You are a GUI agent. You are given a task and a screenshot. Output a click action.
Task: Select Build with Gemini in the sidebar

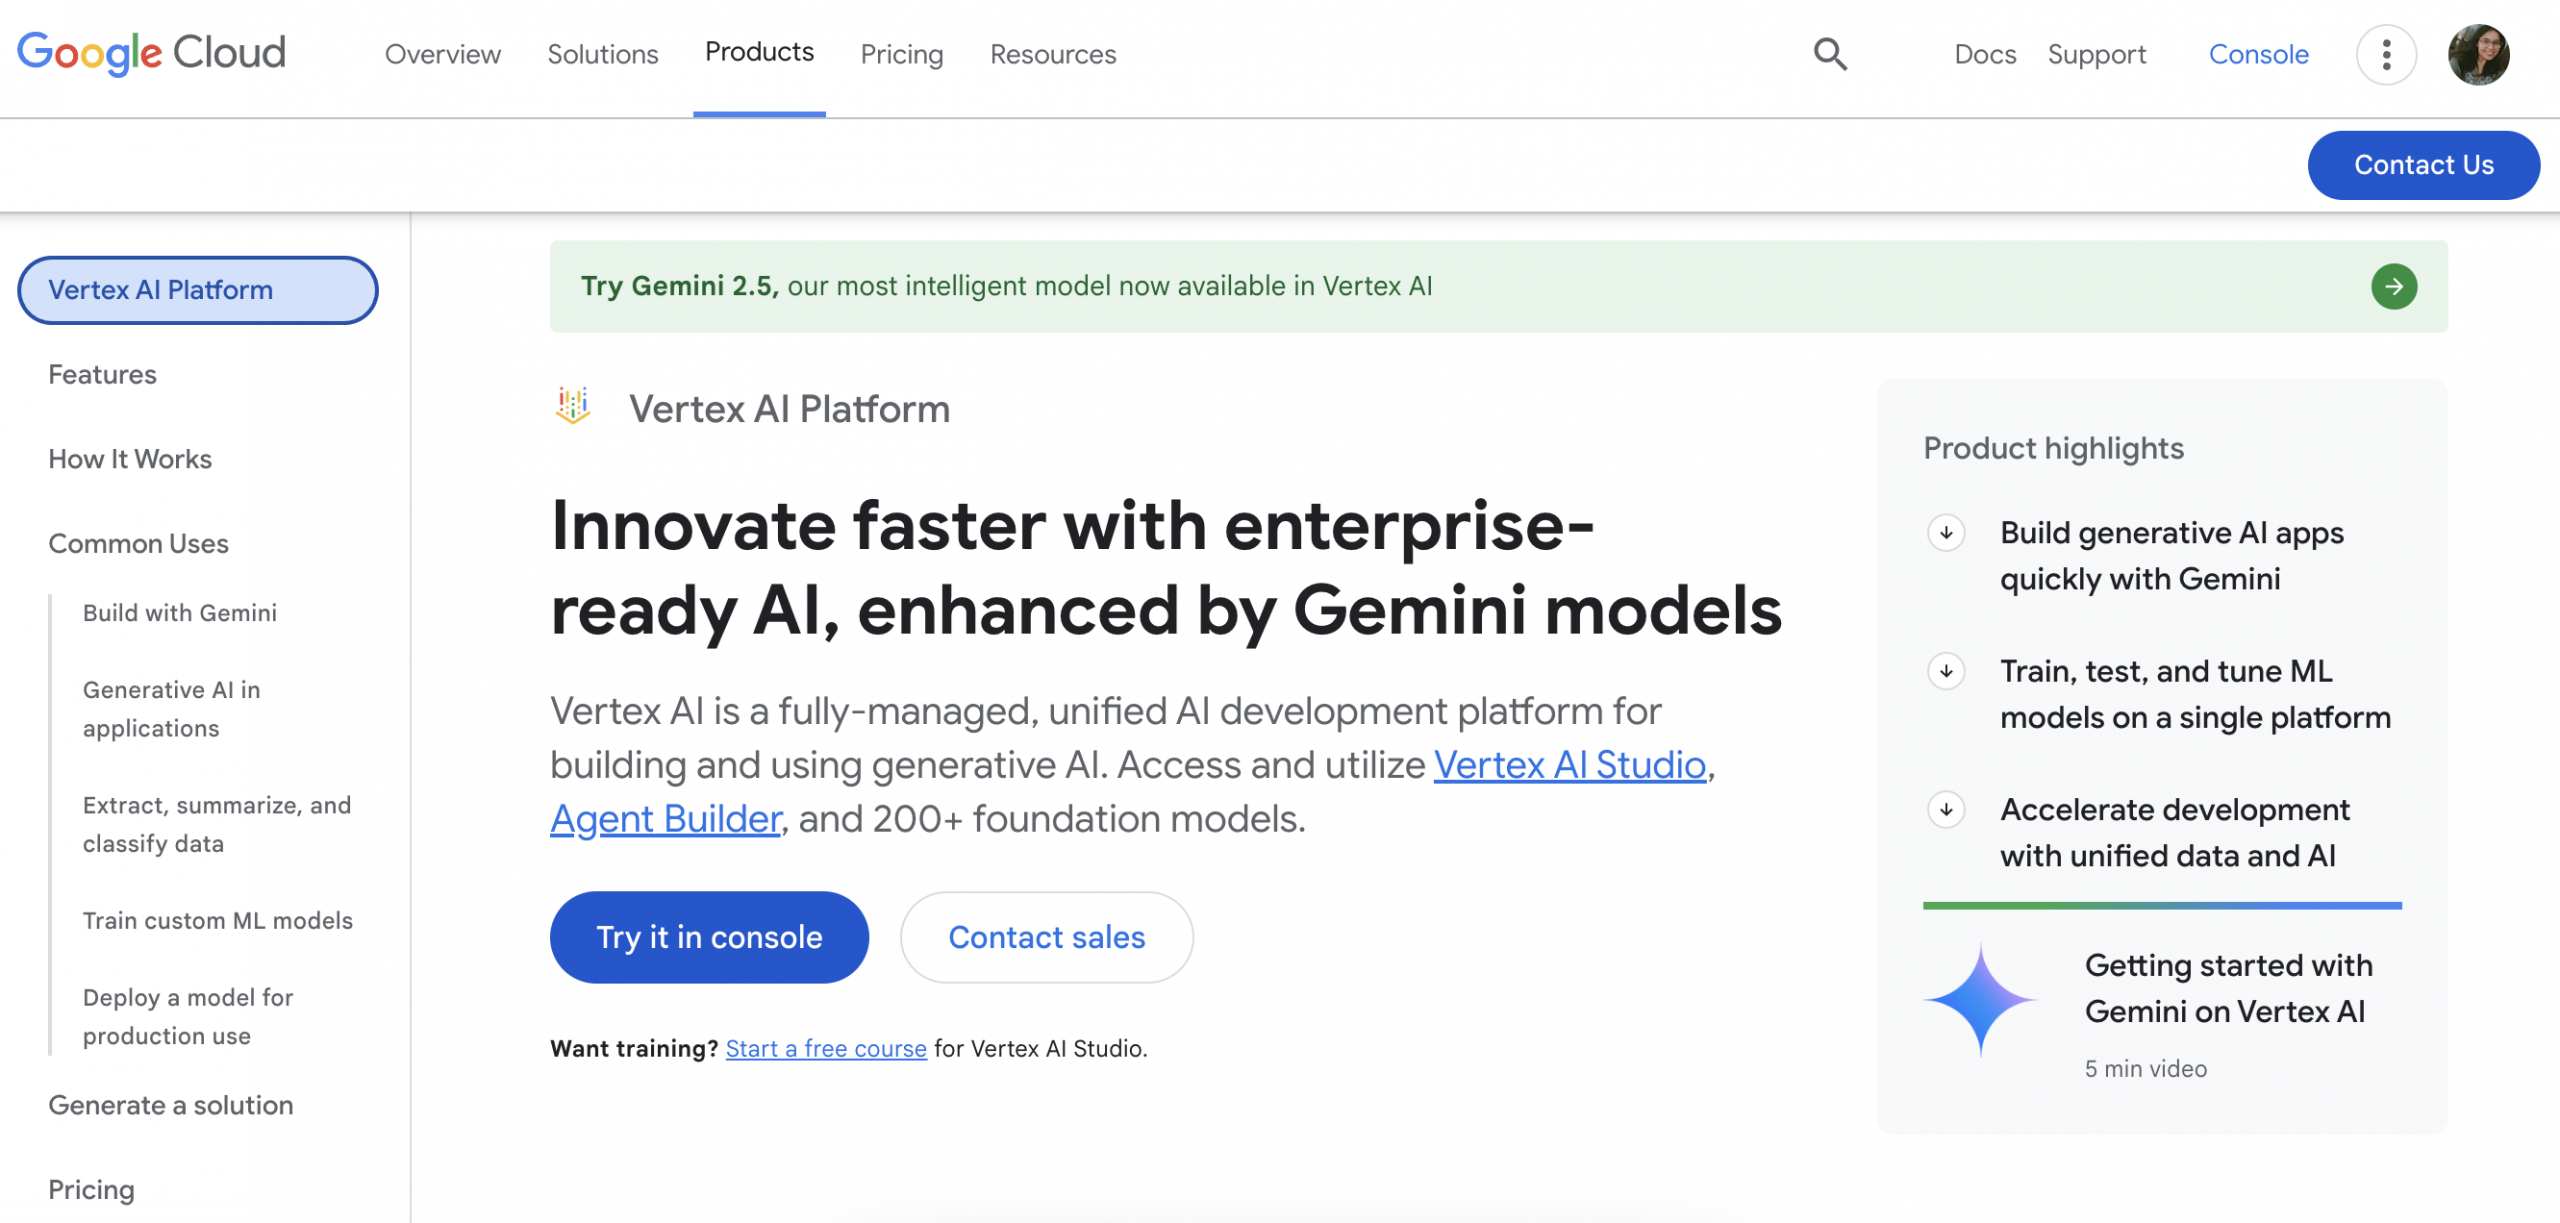coord(178,612)
